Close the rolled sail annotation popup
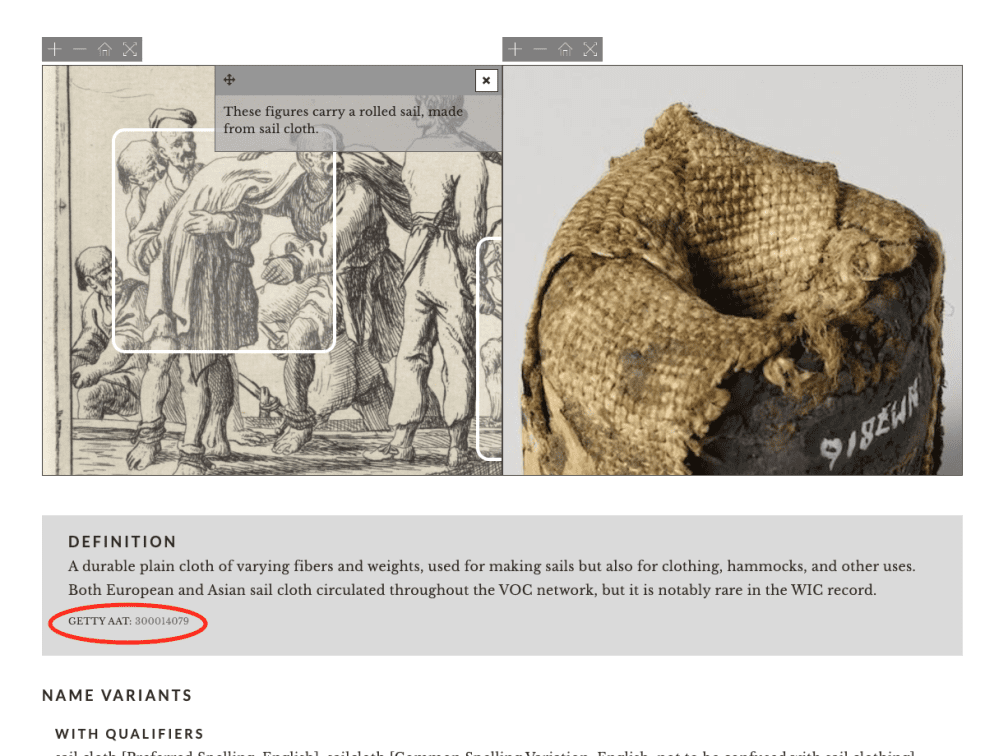The height and width of the screenshot is (756, 1008). (486, 80)
